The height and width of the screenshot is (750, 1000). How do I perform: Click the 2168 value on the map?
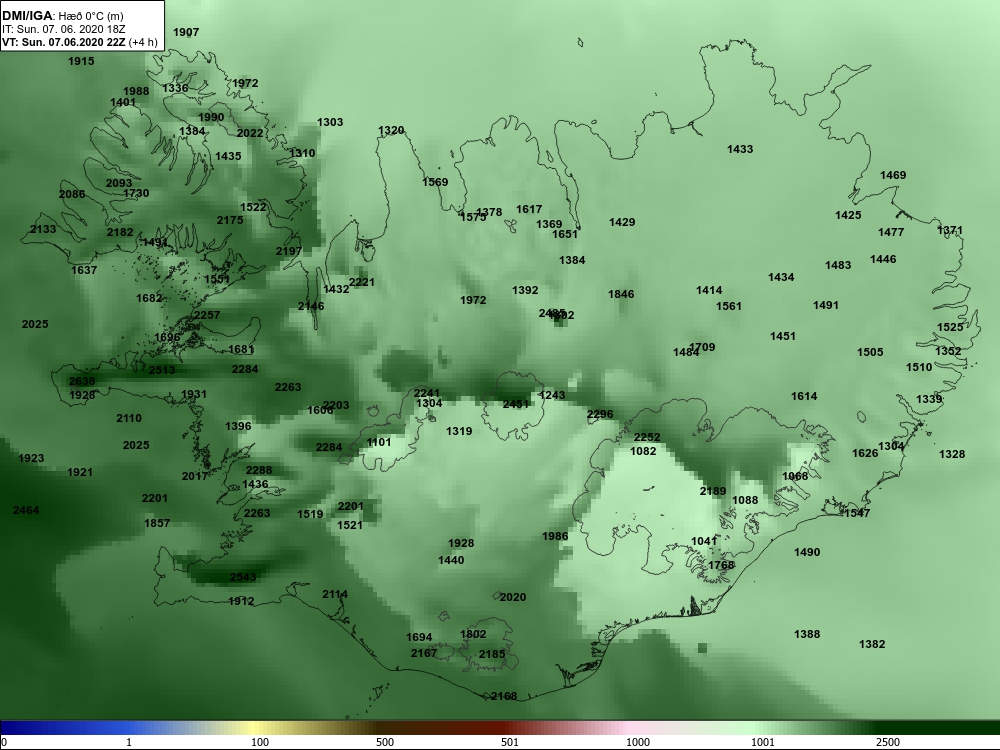coord(504,696)
